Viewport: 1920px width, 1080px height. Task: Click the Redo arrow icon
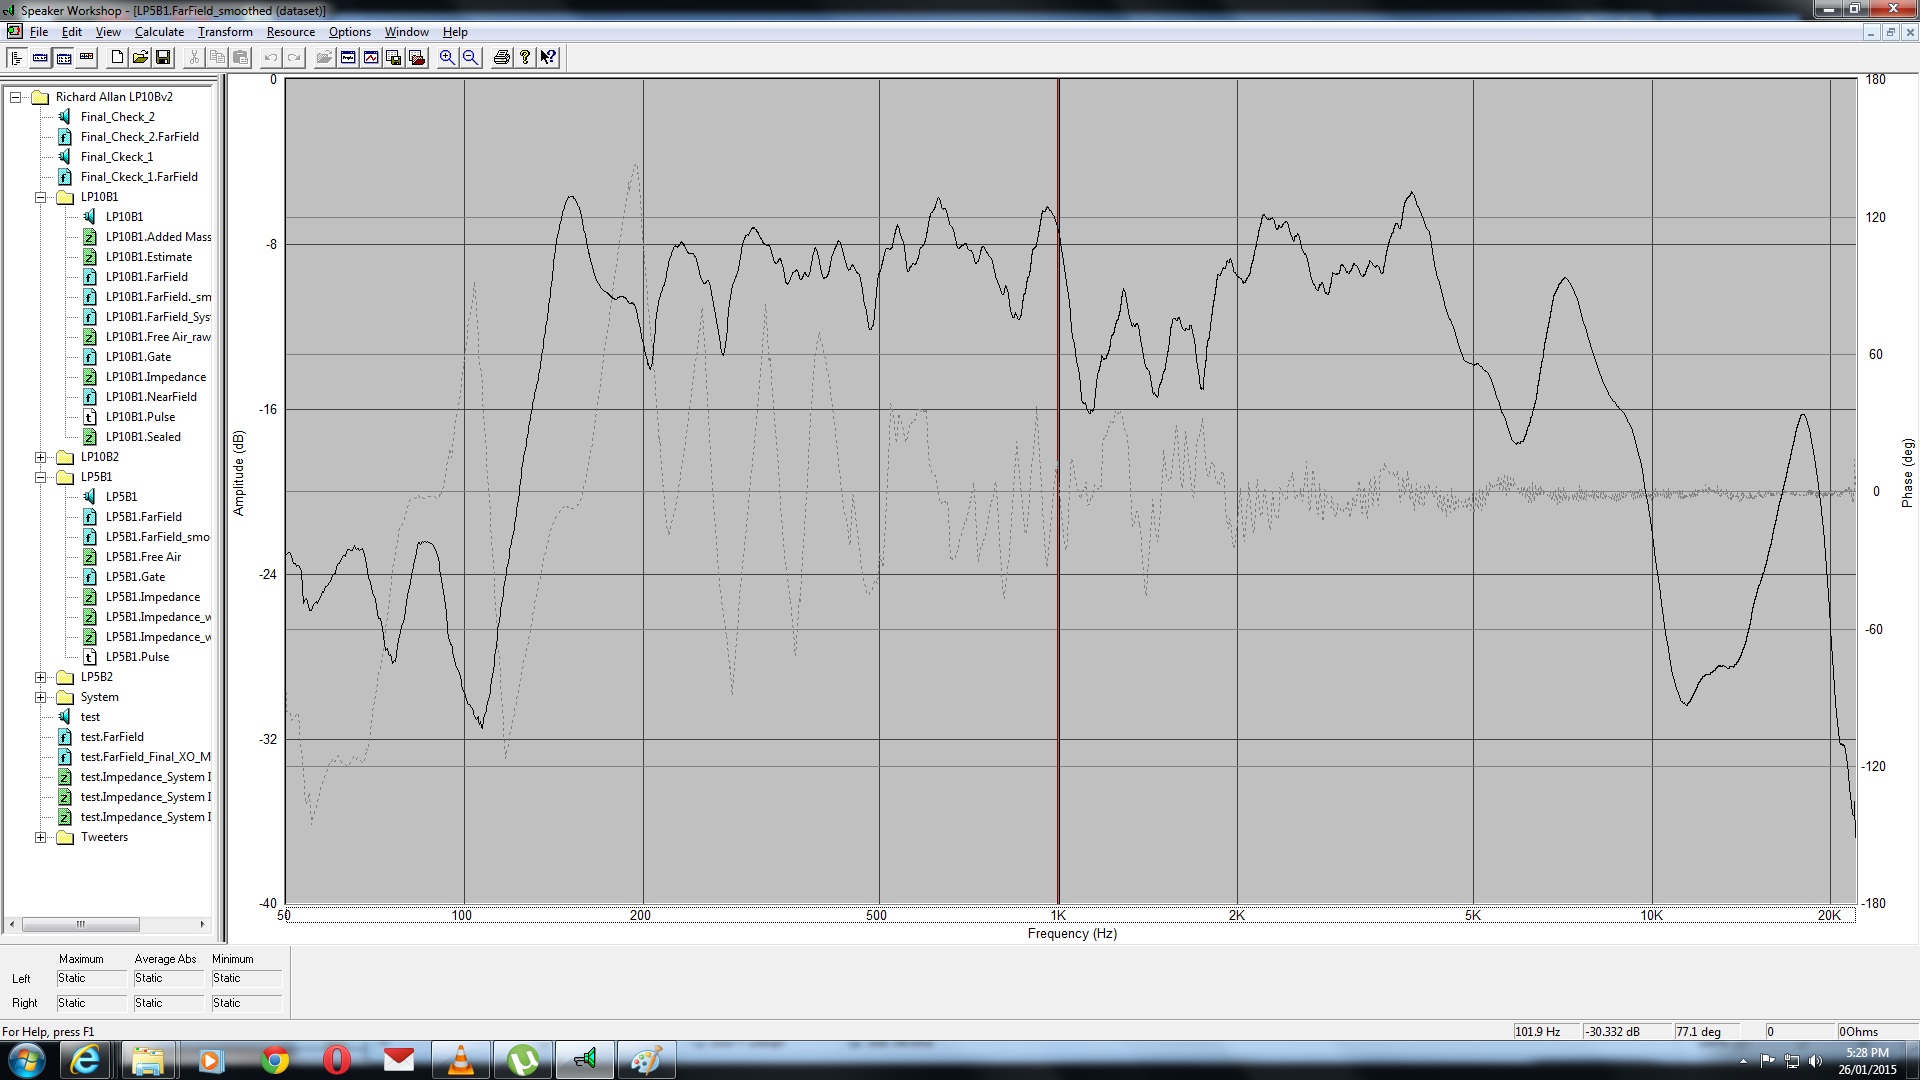coord(294,57)
